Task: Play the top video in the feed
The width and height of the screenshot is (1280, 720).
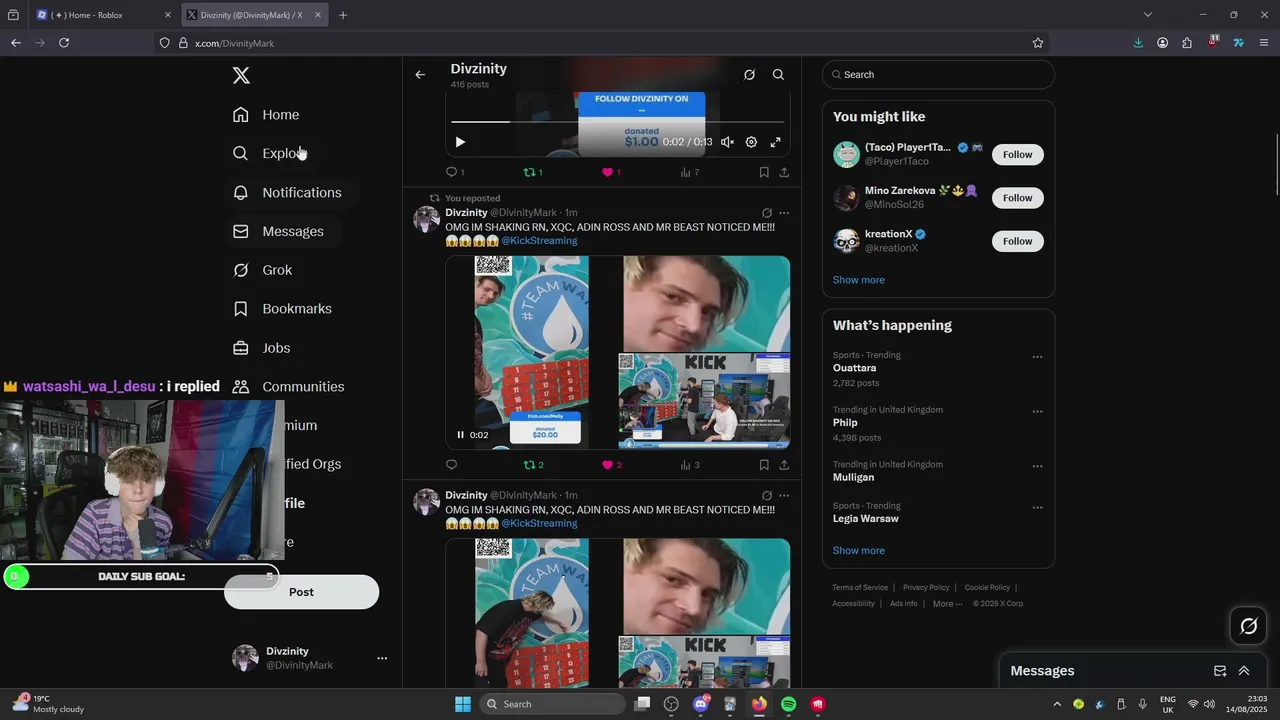Action: pos(460,142)
